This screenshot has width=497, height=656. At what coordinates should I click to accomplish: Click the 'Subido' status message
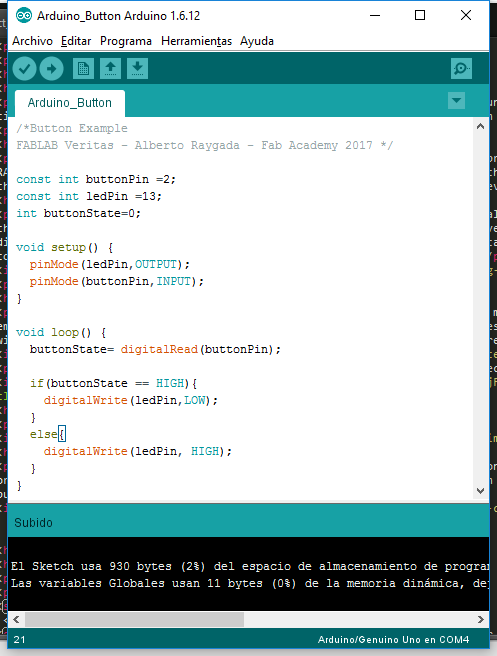click(33, 523)
